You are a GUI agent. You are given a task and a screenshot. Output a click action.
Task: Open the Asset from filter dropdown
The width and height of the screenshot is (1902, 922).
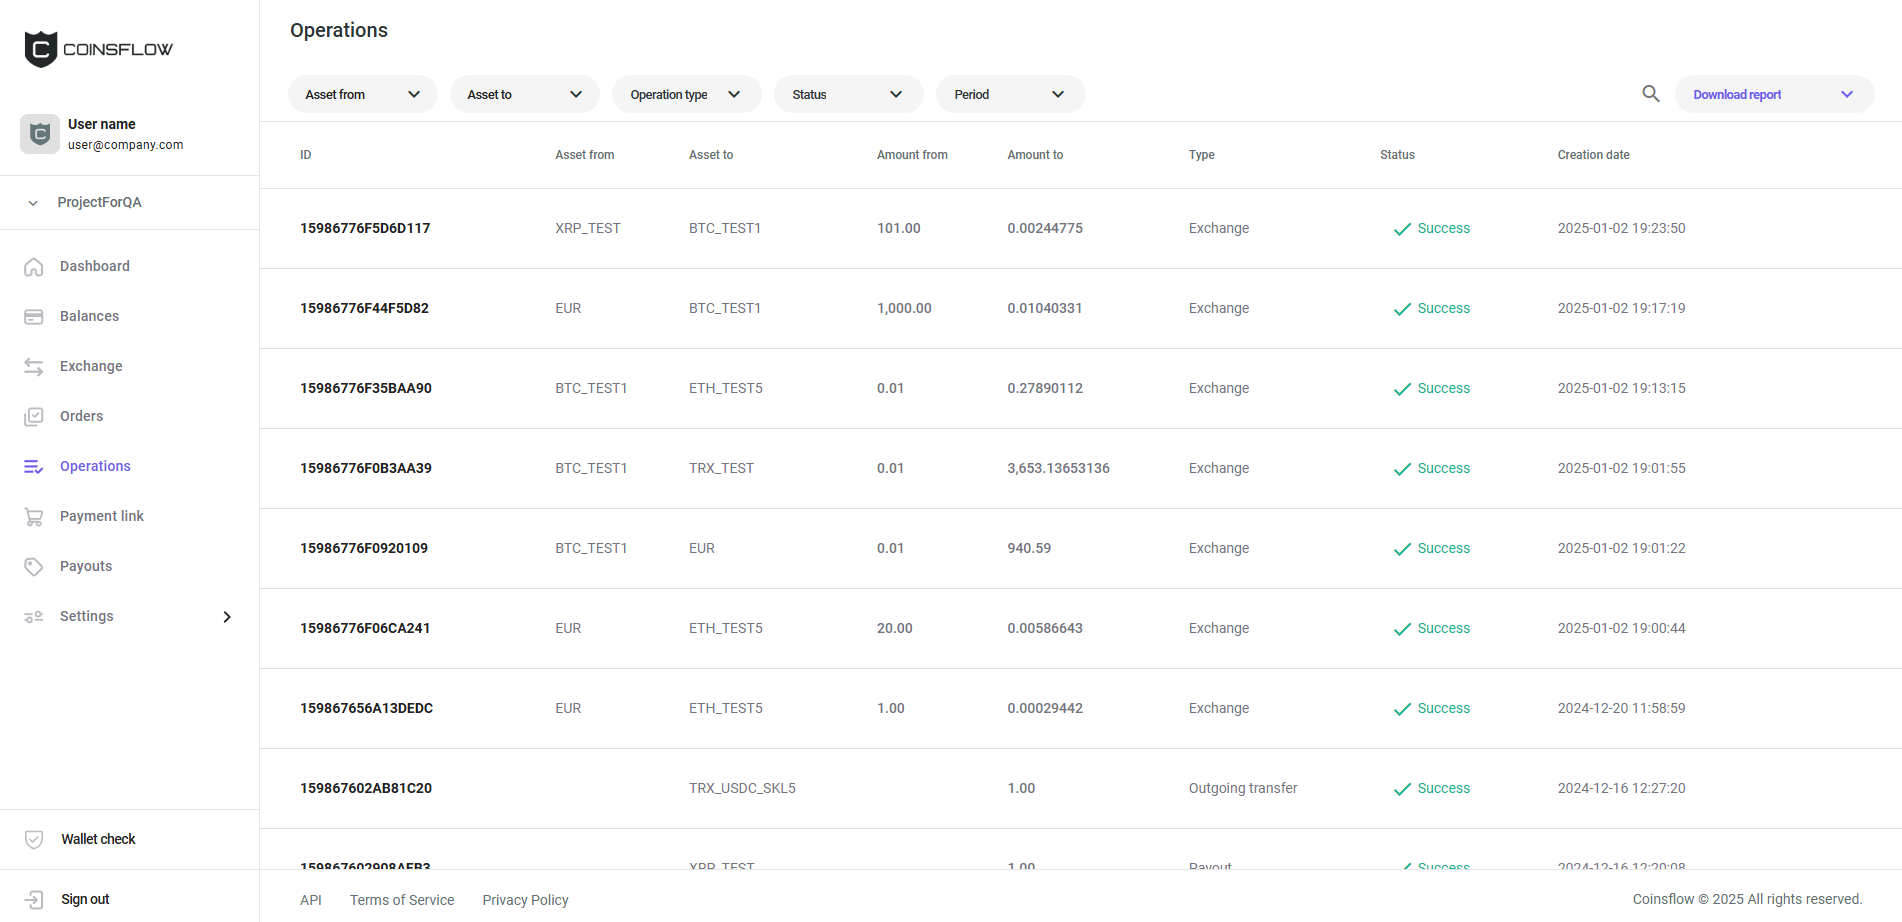(362, 94)
